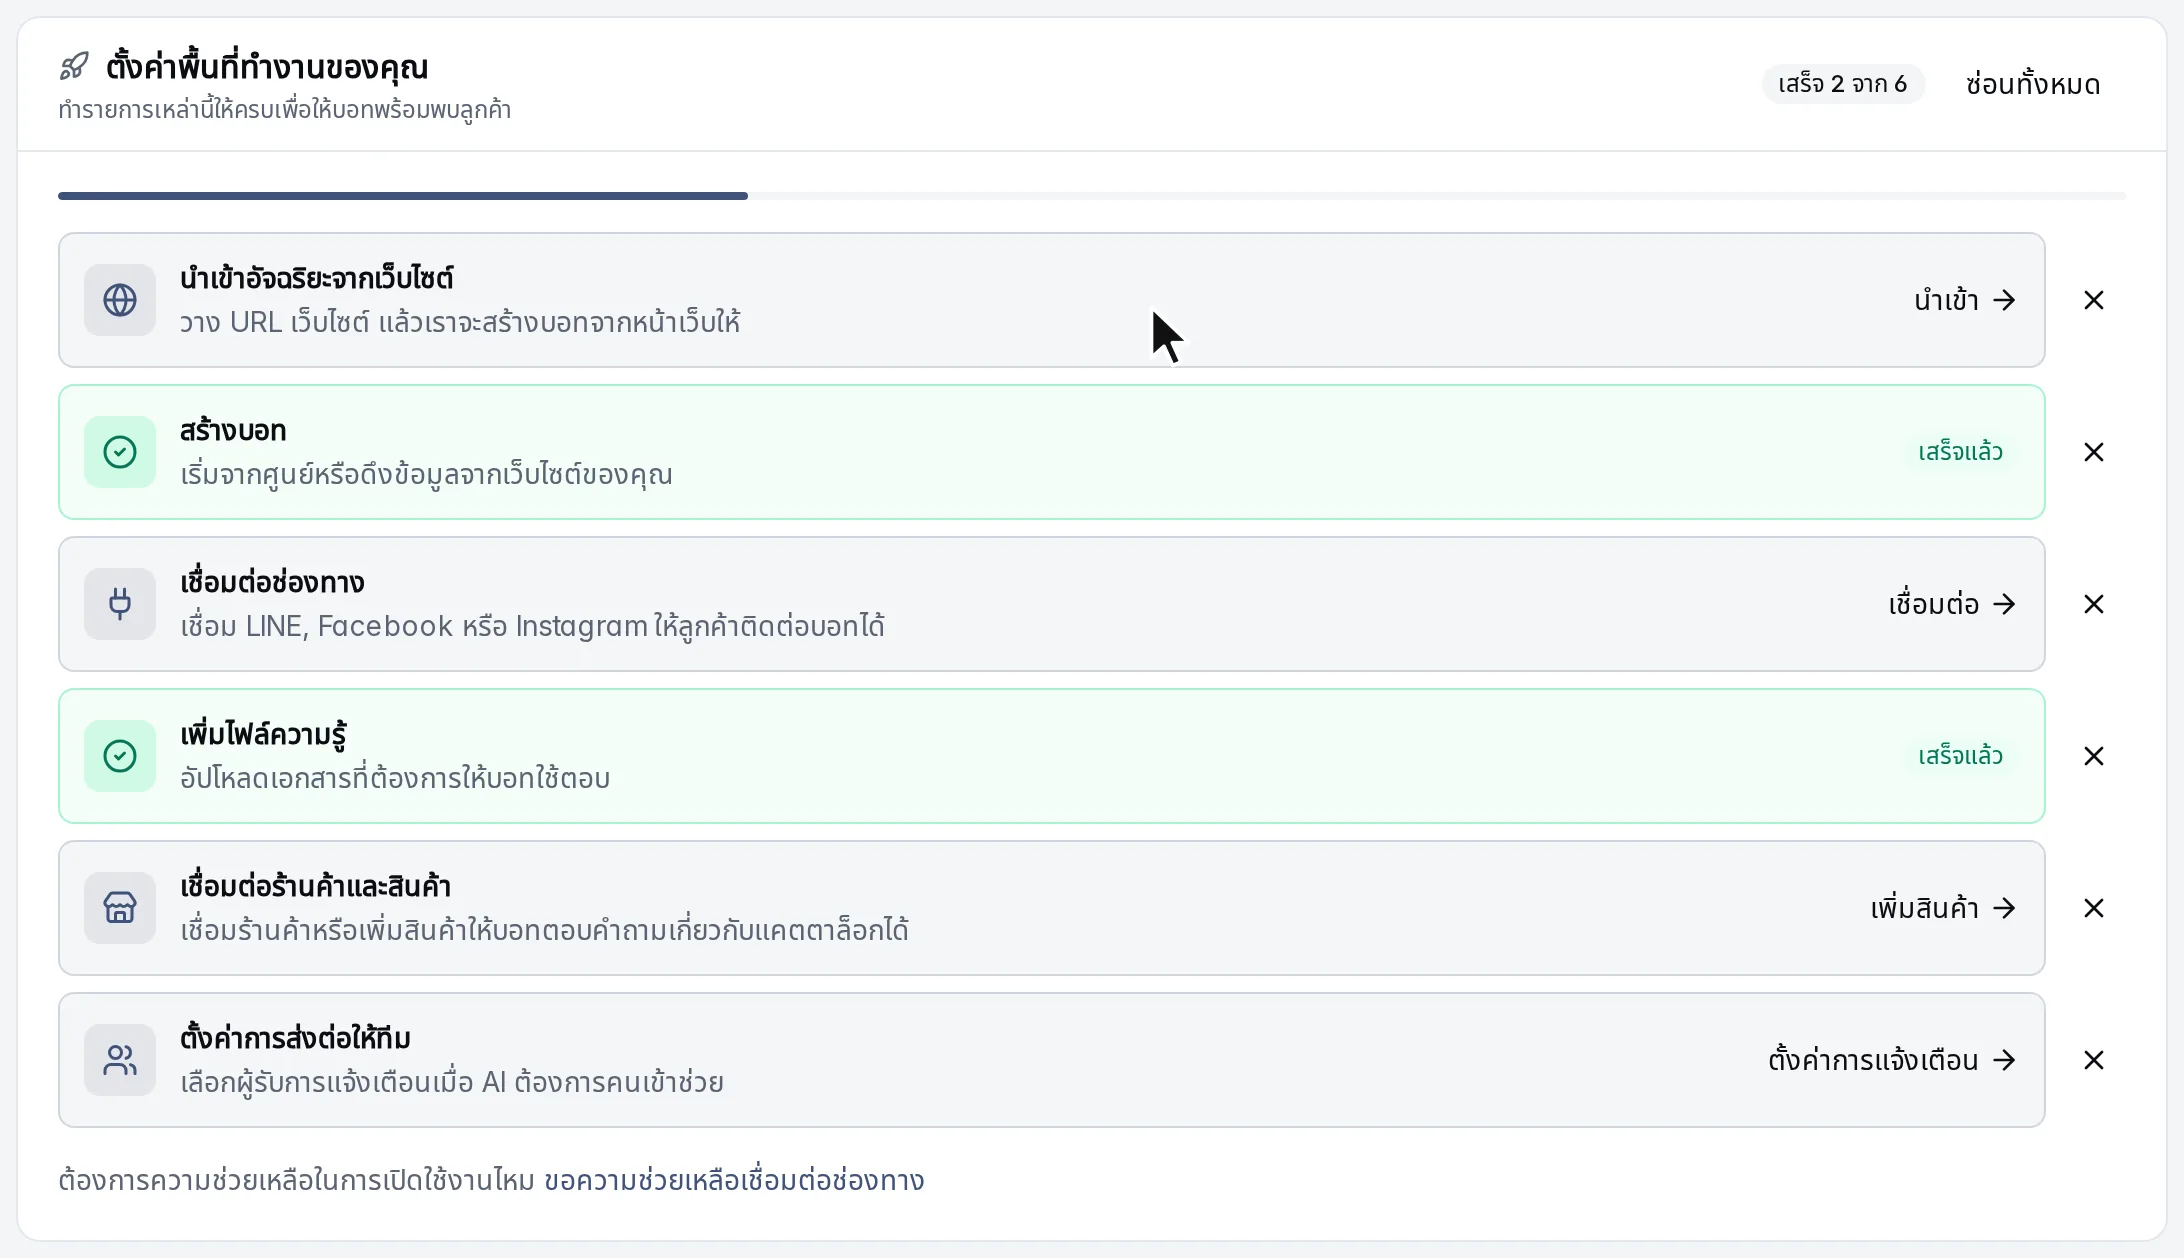Viewport: 2184px width, 1258px height.
Task: Click the เพิ่มสินค้า arrow button
Action: pyautogui.click(x=1943, y=908)
